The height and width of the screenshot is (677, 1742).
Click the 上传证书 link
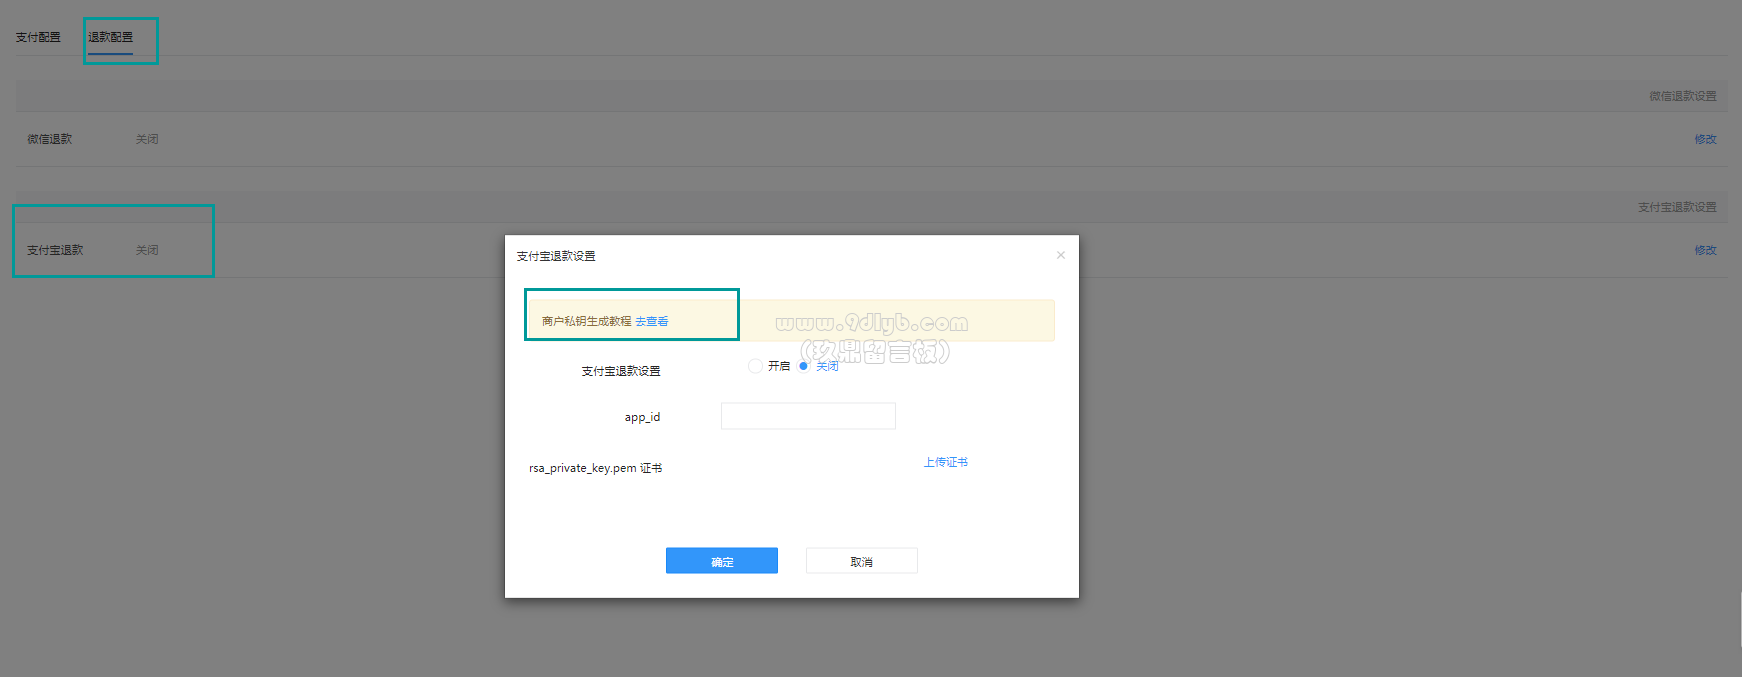click(946, 462)
